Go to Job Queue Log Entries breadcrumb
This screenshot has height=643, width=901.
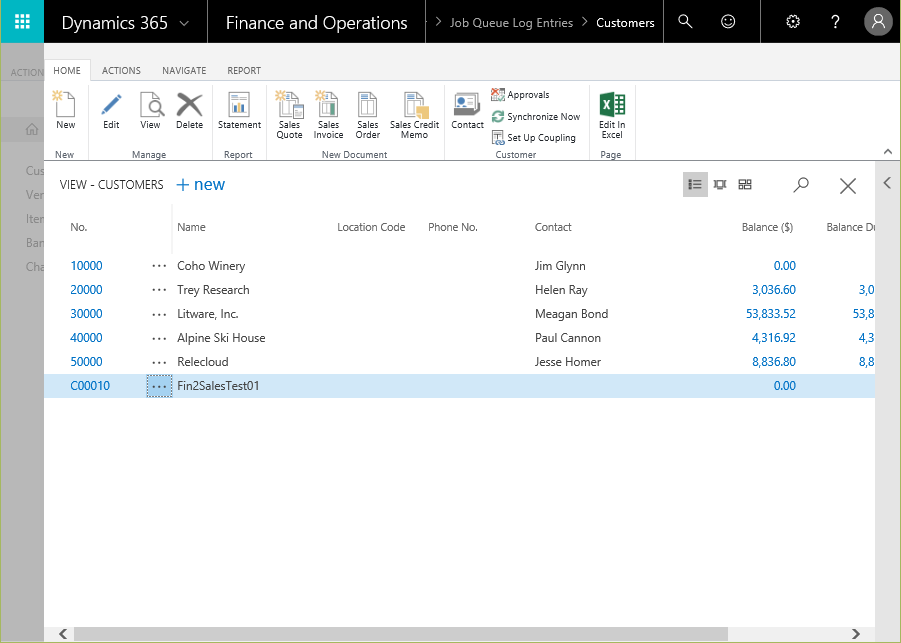tap(511, 22)
